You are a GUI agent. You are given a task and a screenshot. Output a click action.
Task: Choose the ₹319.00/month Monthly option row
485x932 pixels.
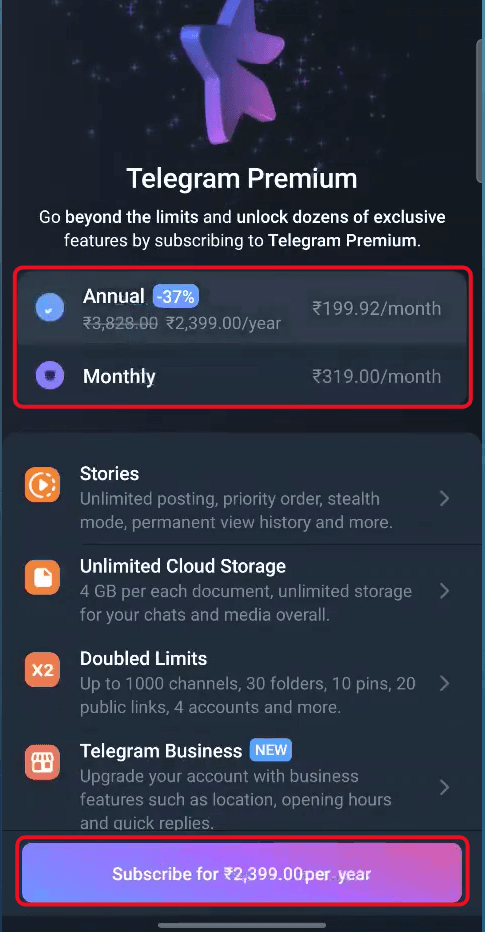242,376
